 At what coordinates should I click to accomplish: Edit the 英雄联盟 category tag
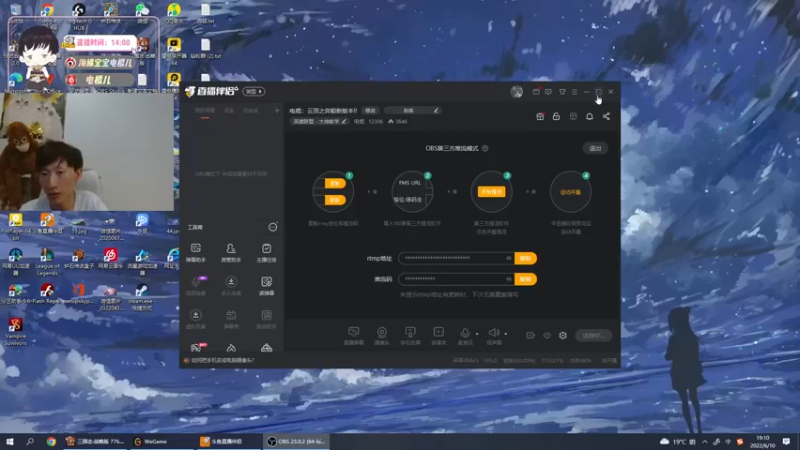pos(320,121)
